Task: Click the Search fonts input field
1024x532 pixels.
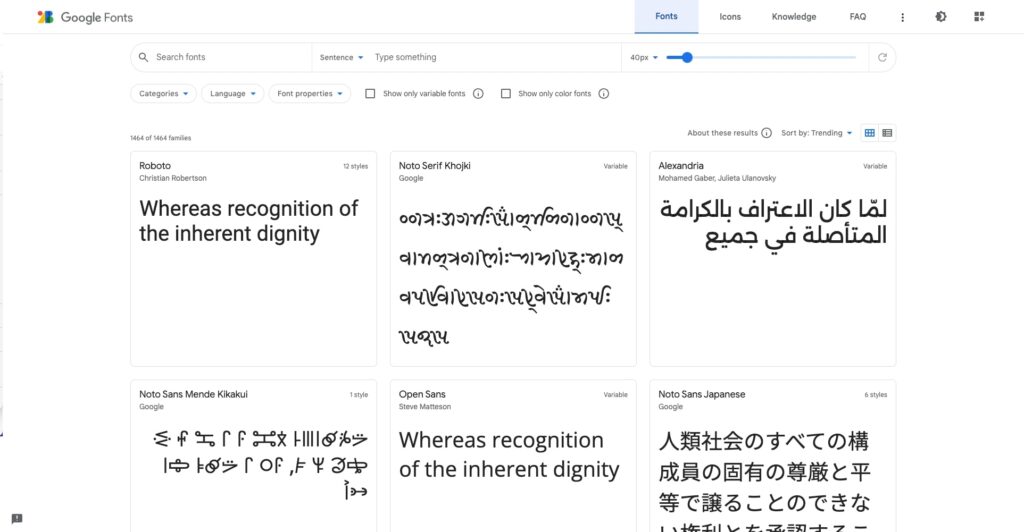Action: click(230, 58)
